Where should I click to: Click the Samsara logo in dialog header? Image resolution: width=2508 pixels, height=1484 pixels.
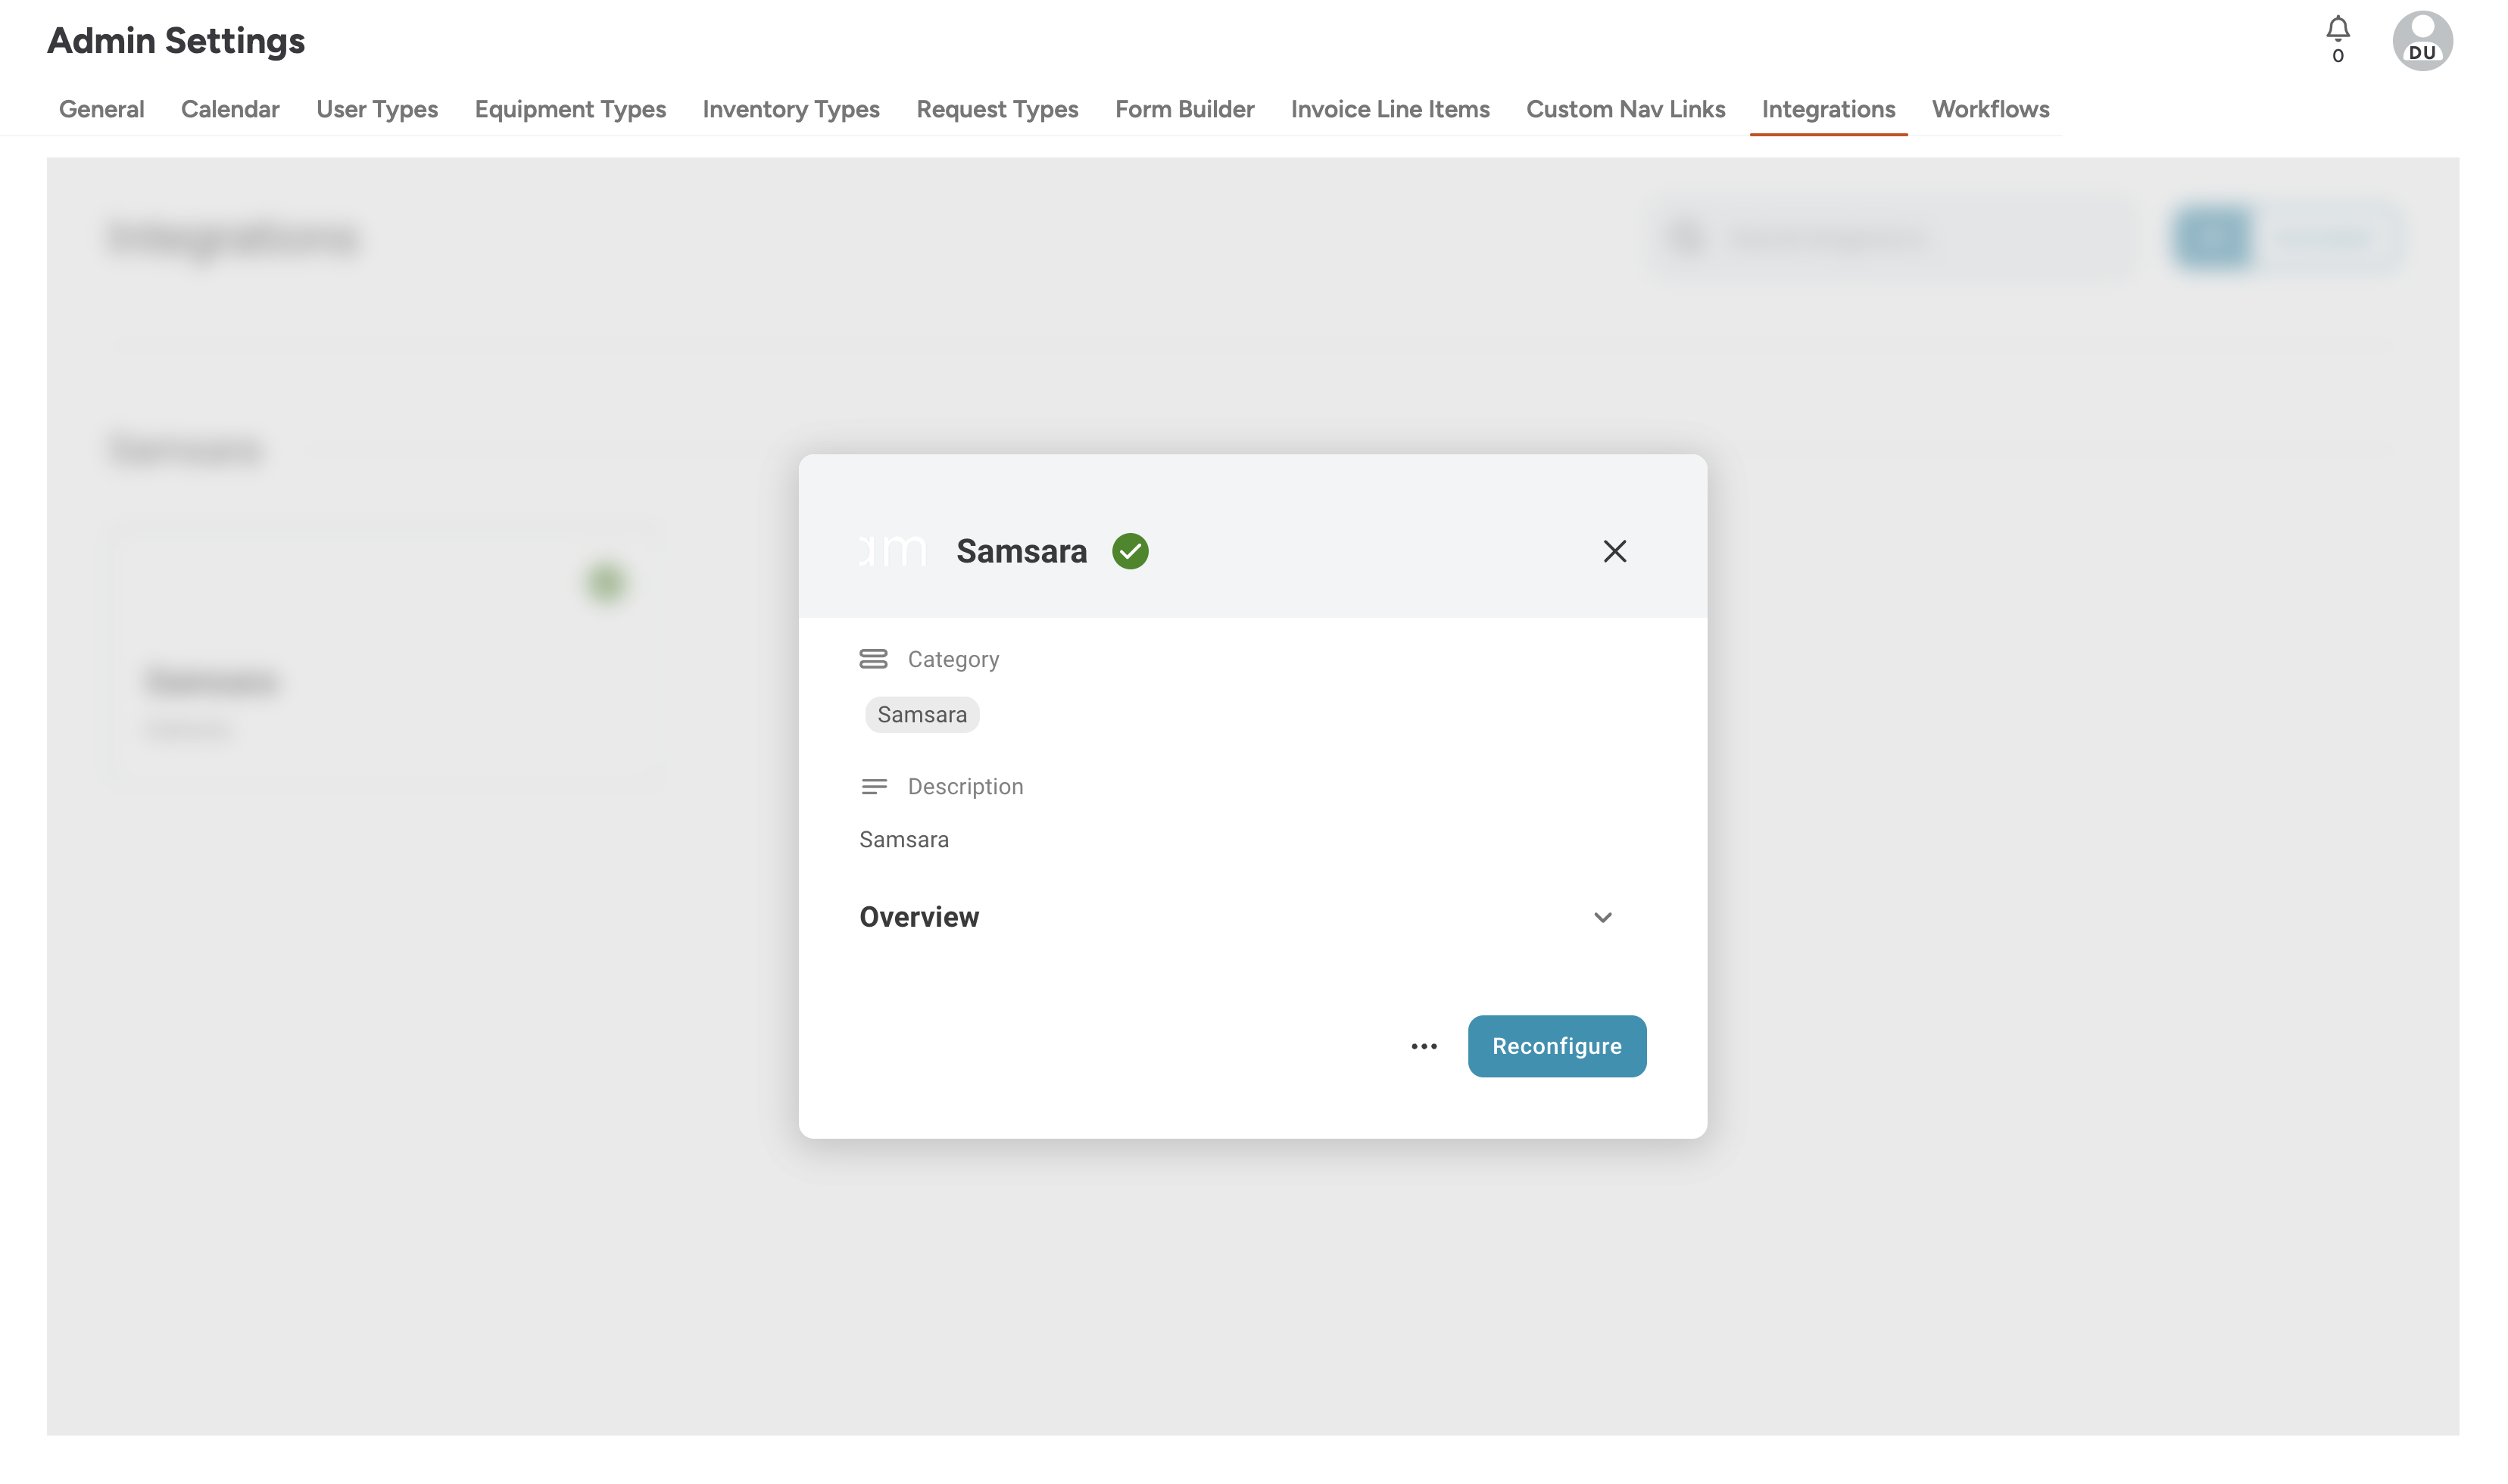tap(893, 551)
